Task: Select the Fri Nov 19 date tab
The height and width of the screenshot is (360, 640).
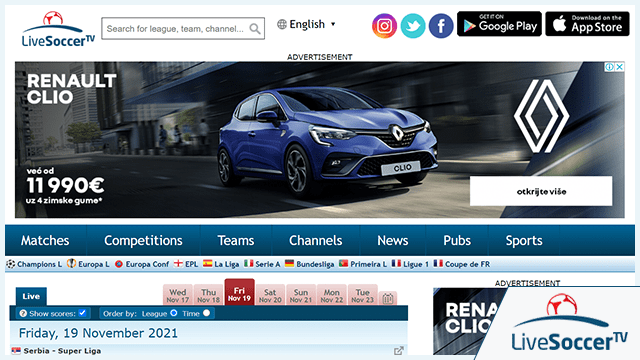Action: (239, 293)
